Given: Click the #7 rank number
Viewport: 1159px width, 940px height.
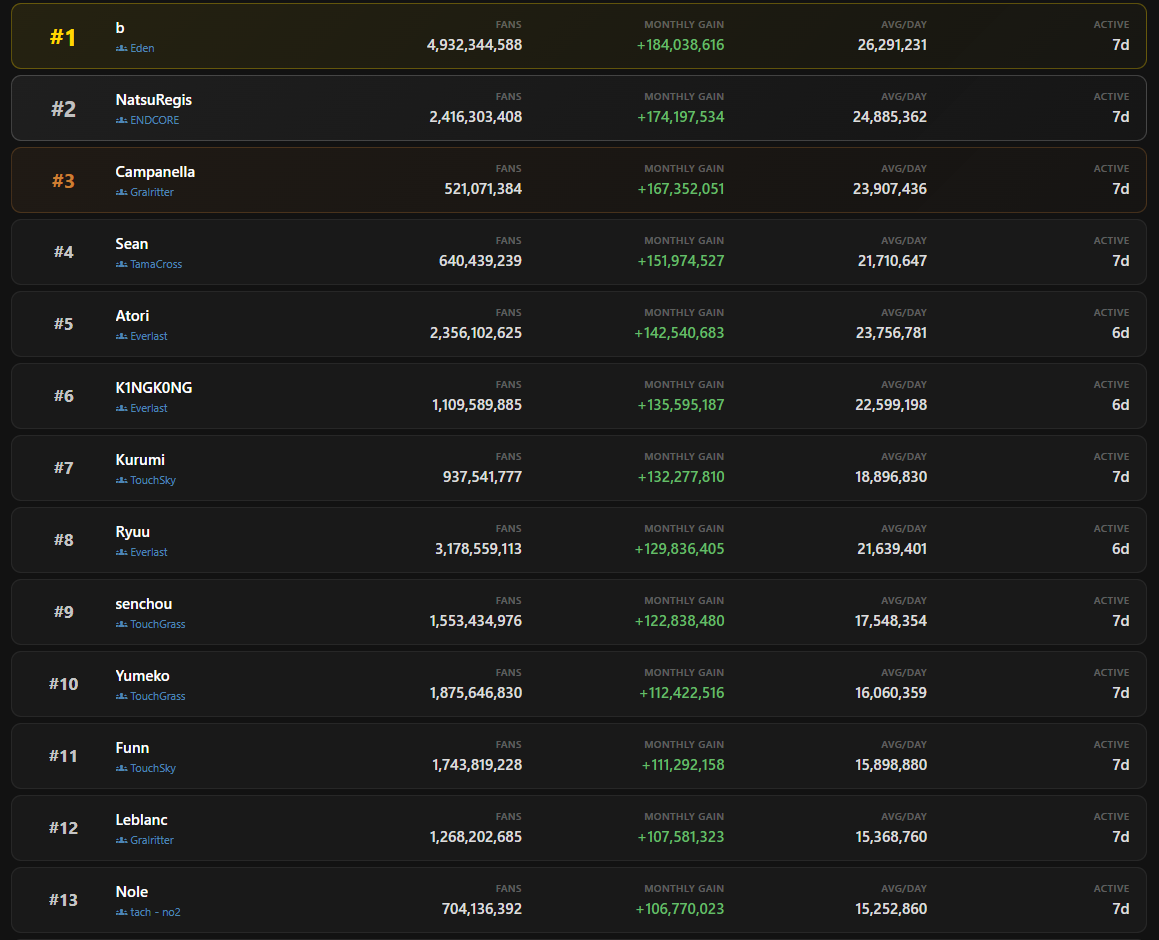Looking at the screenshot, I should 64,469.
